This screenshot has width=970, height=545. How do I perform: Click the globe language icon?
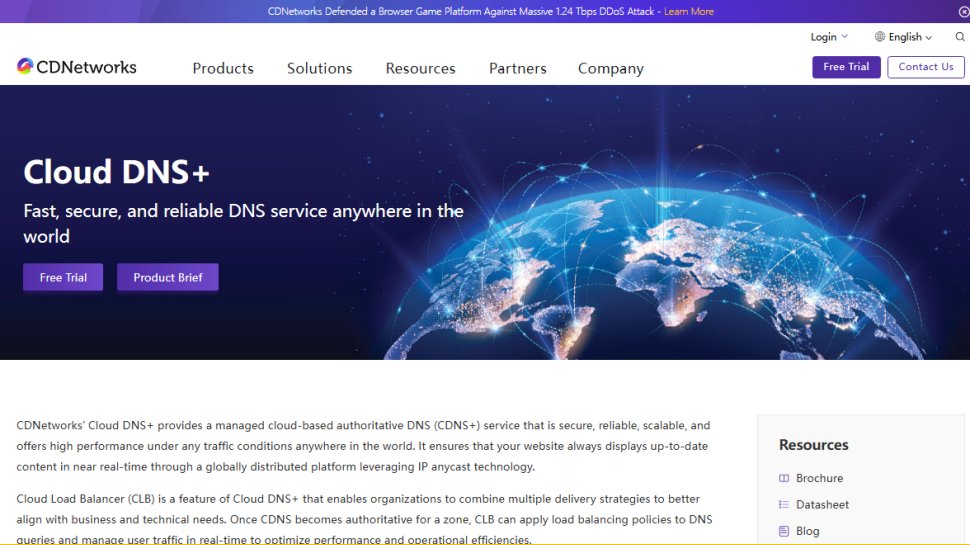pos(880,36)
